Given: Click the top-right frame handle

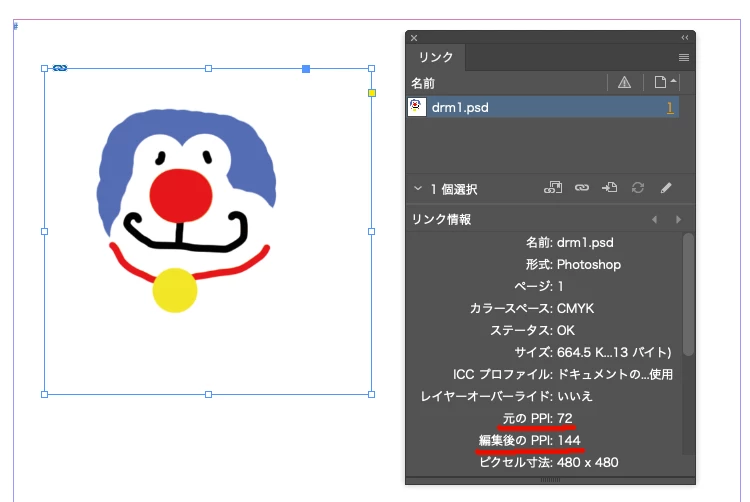Looking at the screenshot, I should click(x=372, y=68).
